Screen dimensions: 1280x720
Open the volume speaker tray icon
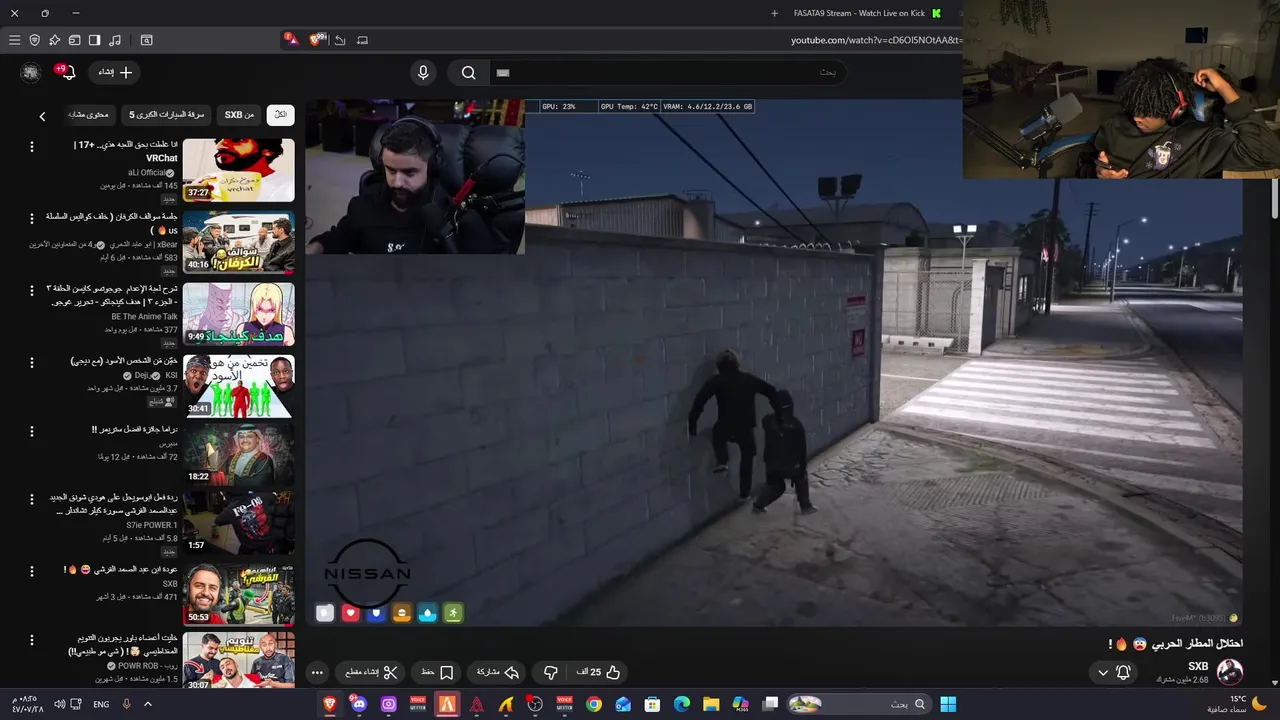coord(59,704)
